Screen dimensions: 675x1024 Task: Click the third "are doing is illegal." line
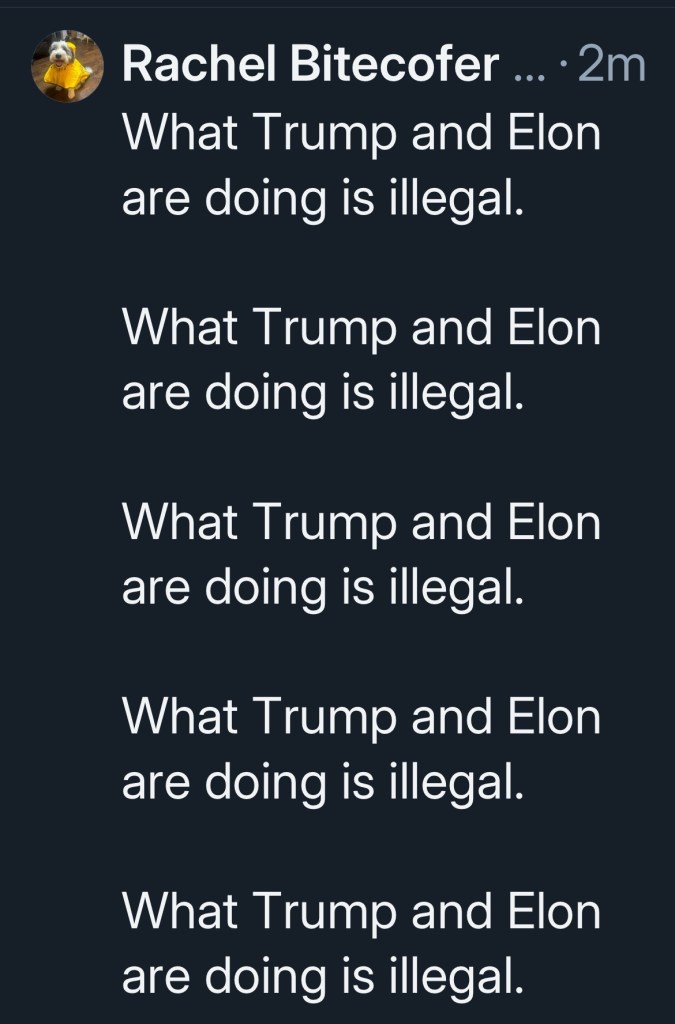point(322,589)
